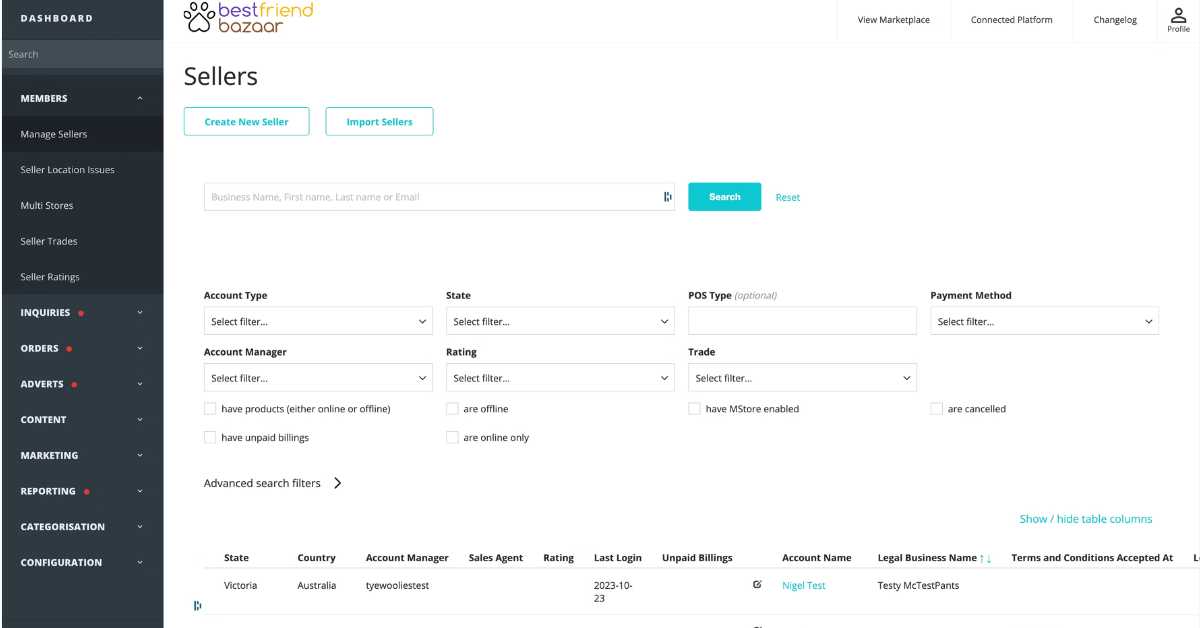1200x628 pixels.
Task: Click the Show / hide table columns link
Action: coord(1086,519)
